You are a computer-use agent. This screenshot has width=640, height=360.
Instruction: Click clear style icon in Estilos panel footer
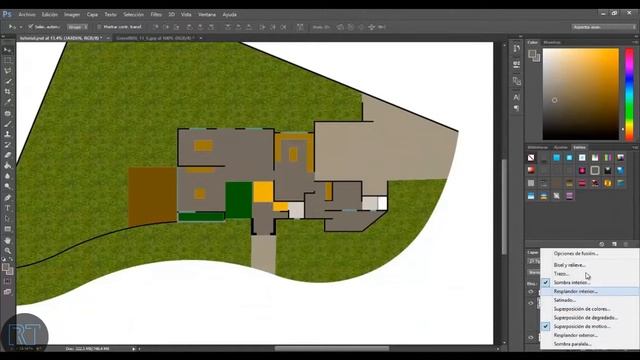click(x=602, y=244)
